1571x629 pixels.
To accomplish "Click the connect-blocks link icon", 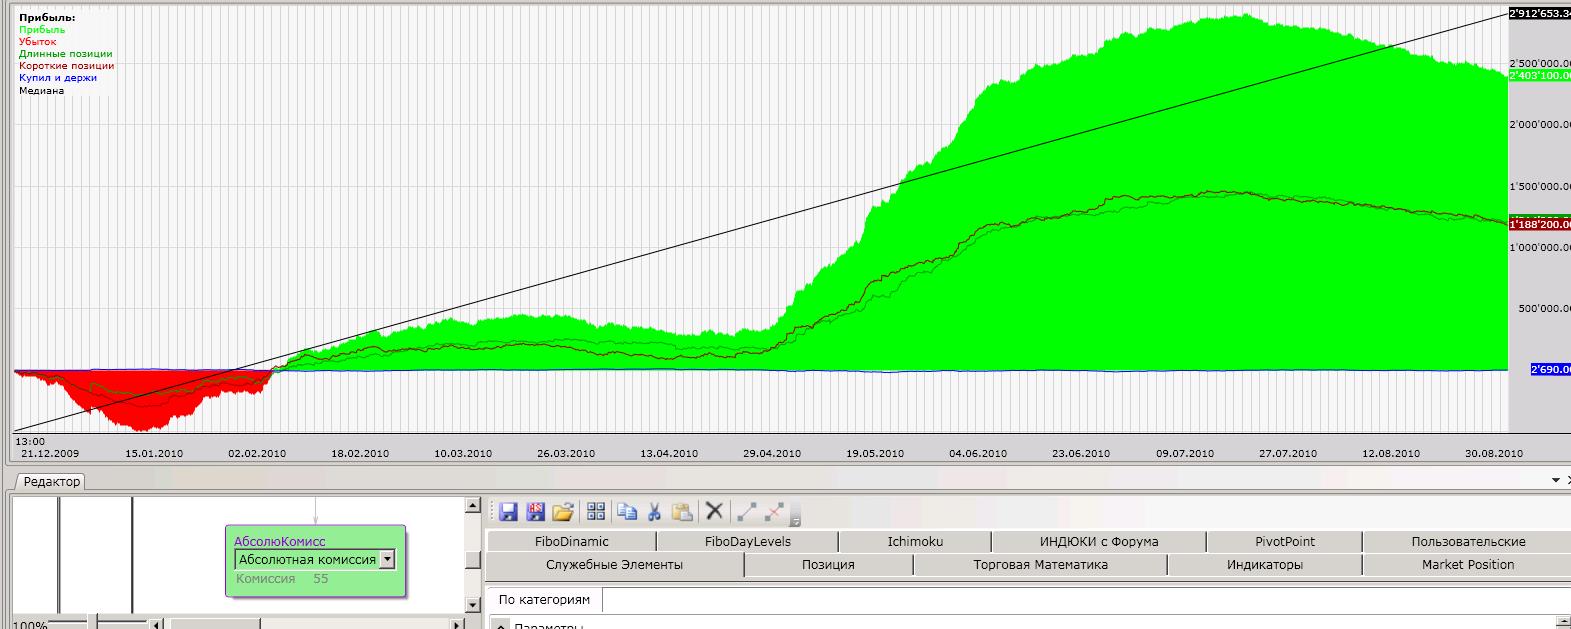I will coord(746,512).
